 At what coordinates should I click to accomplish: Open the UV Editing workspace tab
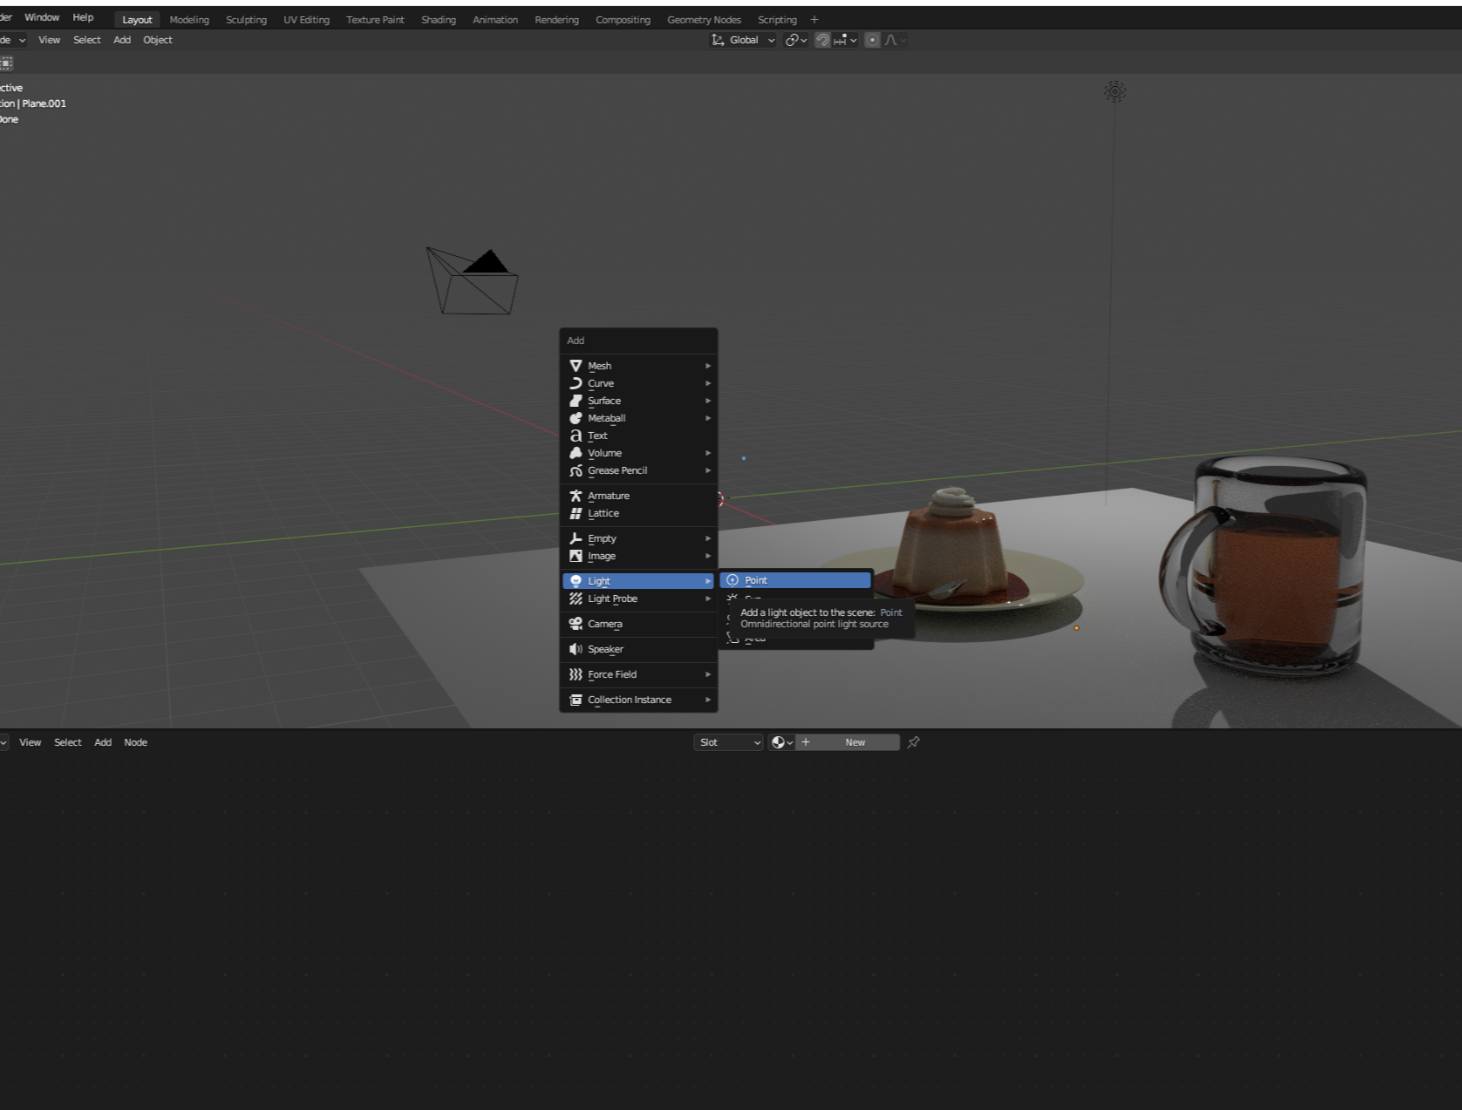[306, 20]
